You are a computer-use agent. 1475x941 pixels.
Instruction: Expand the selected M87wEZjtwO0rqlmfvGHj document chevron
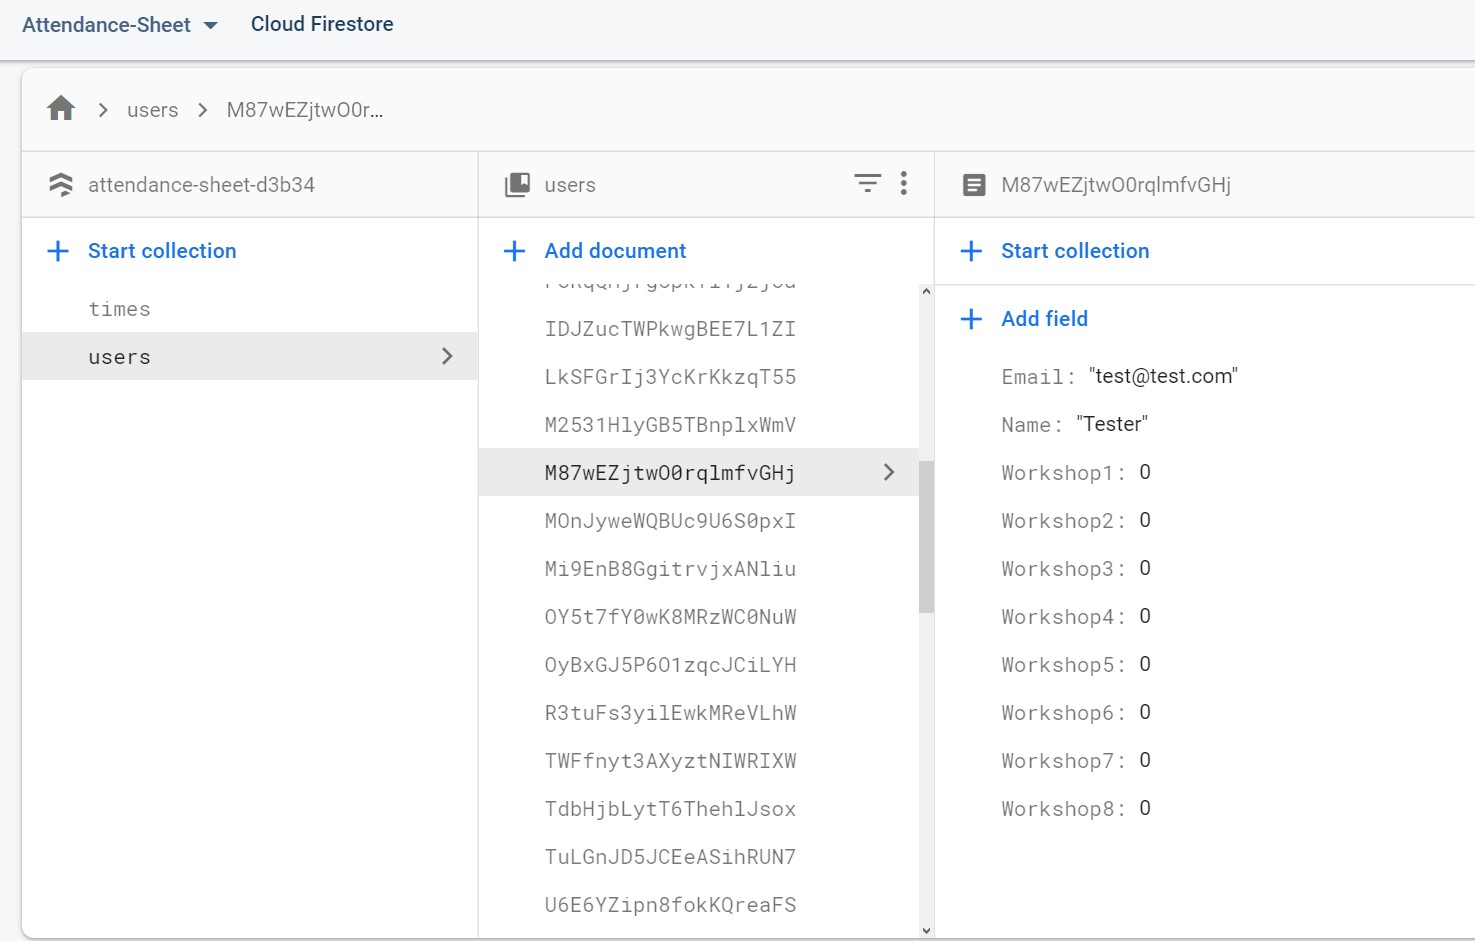(889, 472)
